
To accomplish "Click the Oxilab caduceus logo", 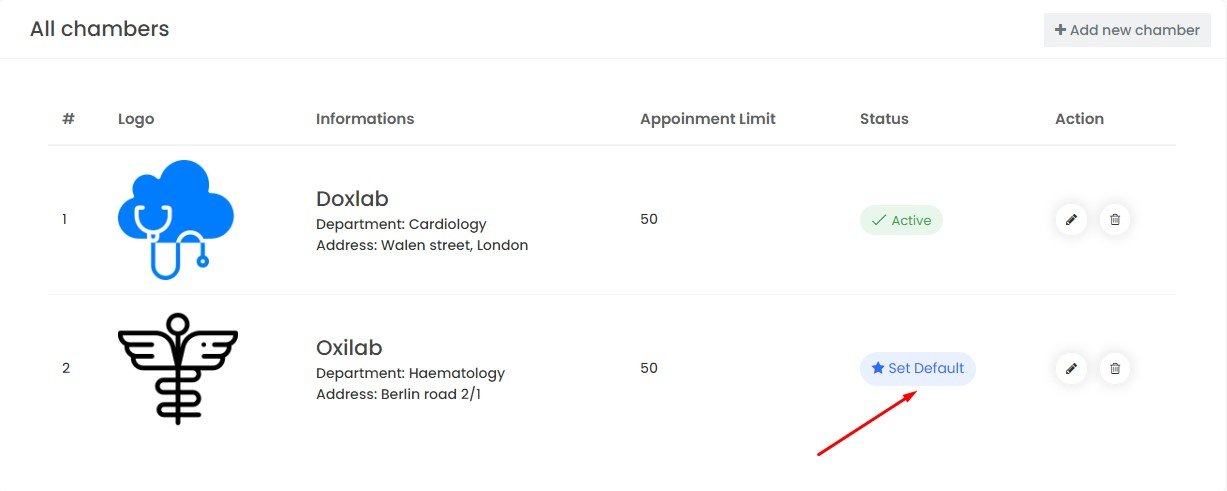I will tap(178, 368).
